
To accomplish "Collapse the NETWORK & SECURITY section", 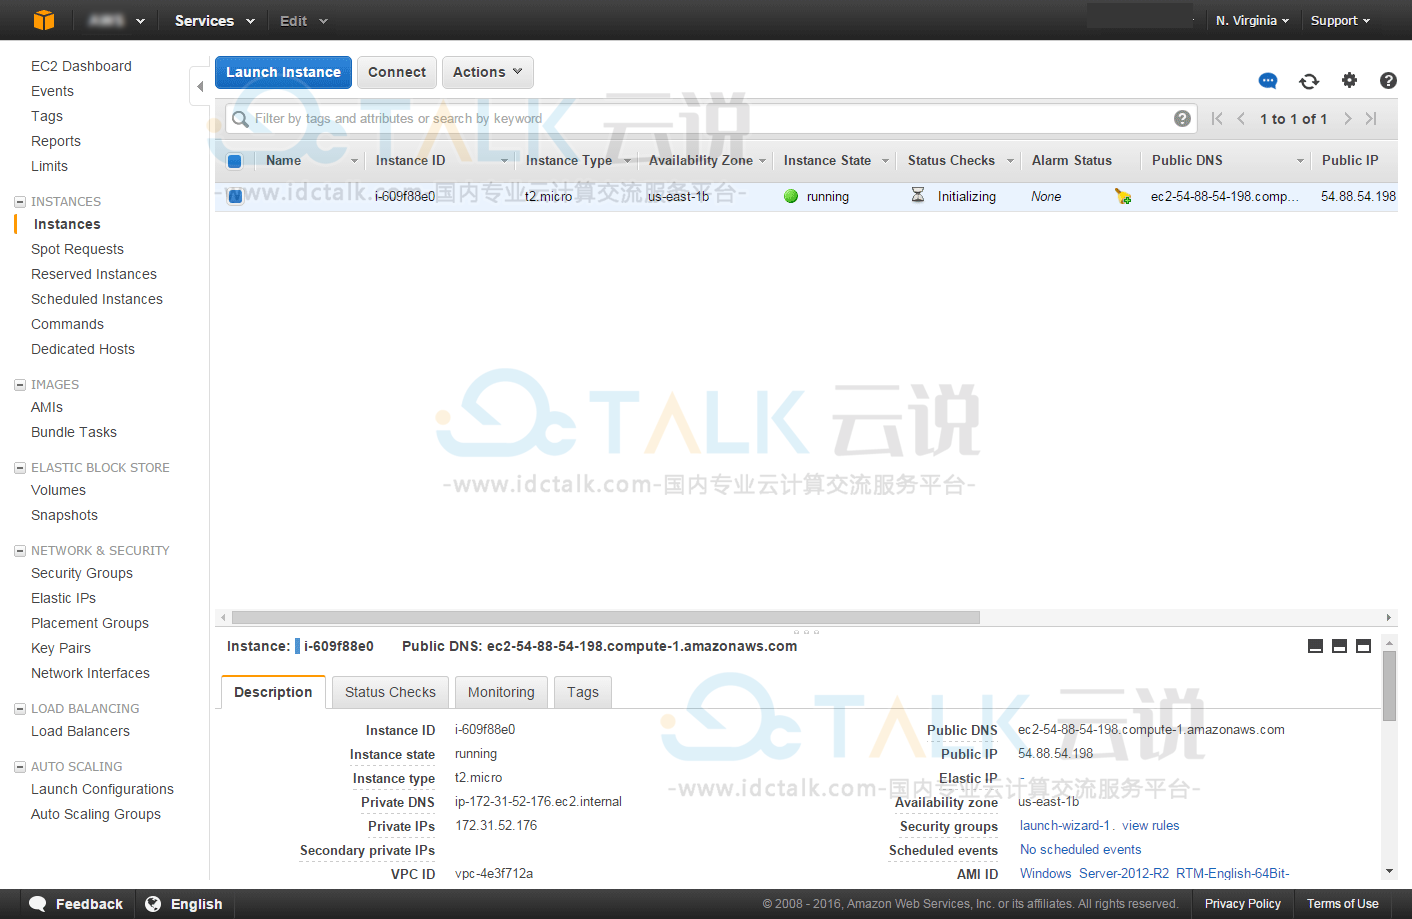I will click(20, 551).
